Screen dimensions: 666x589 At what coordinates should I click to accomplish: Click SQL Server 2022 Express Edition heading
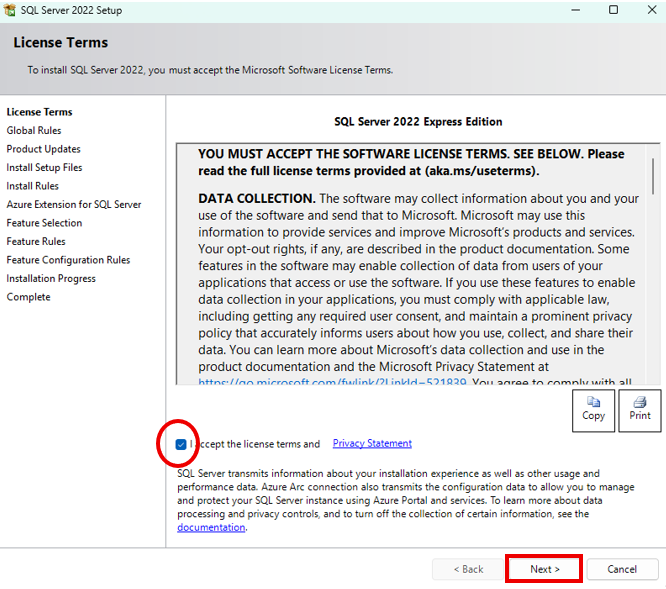pyautogui.click(x=418, y=122)
